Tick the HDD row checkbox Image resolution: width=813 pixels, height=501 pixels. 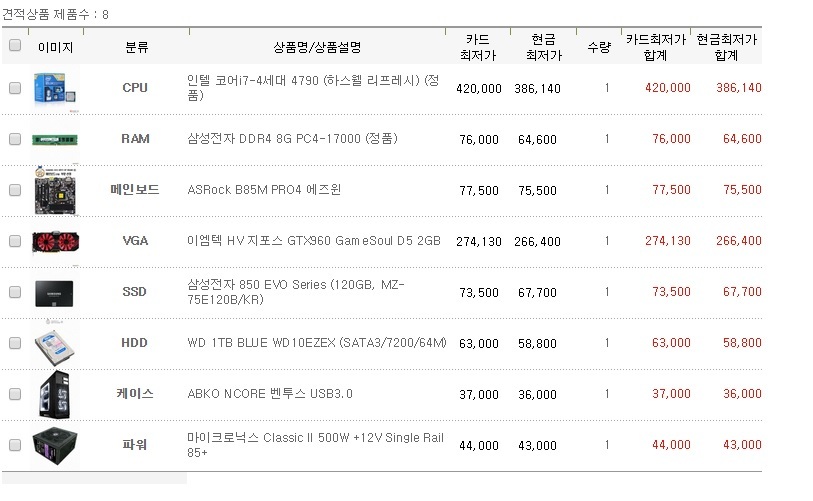[x=15, y=343]
